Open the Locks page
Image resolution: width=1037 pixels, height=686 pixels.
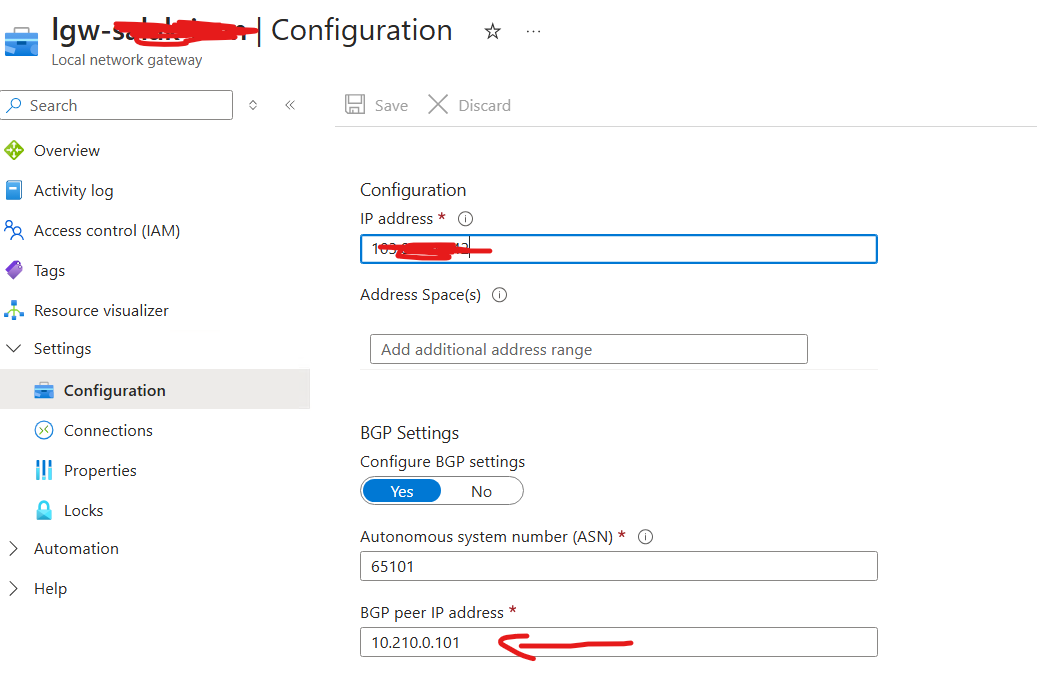pyautogui.click(x=83, y=511)
